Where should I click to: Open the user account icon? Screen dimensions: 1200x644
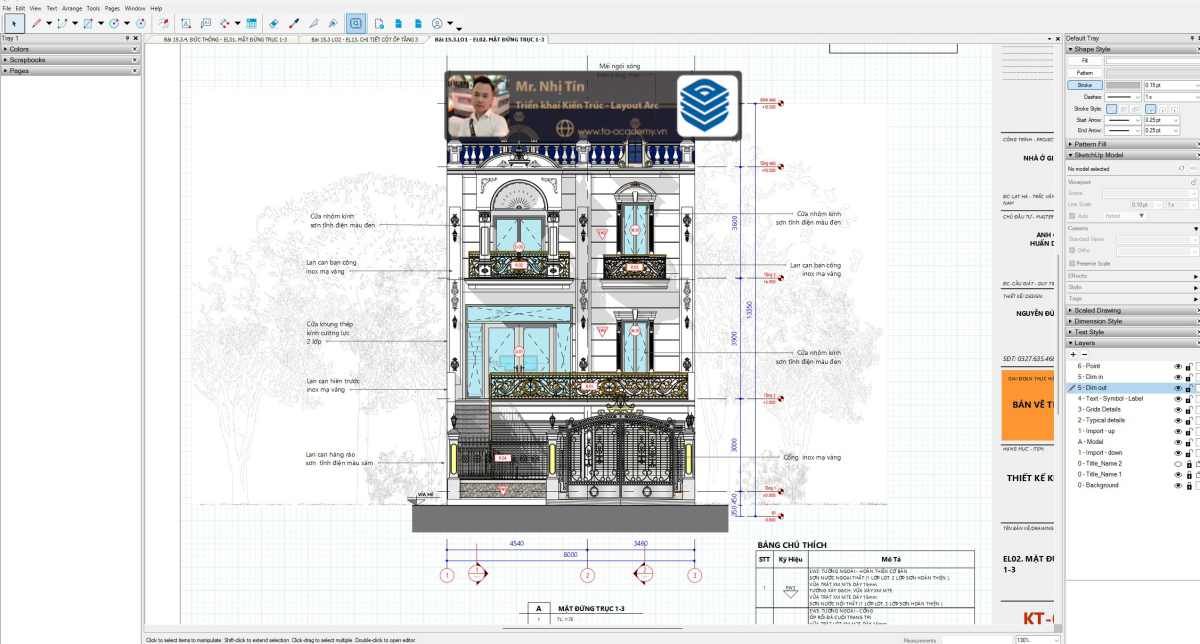(x=437, y=22)
